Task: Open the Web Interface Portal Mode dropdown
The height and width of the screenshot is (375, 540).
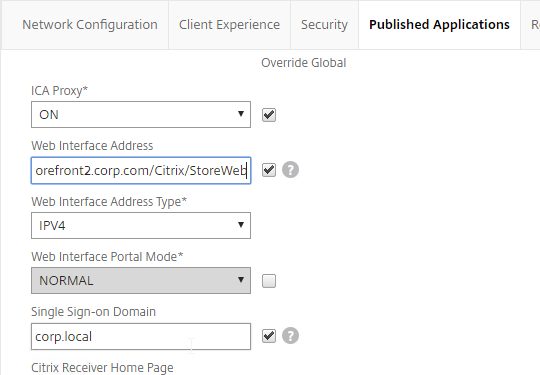Action: click(x=141, y=281)
